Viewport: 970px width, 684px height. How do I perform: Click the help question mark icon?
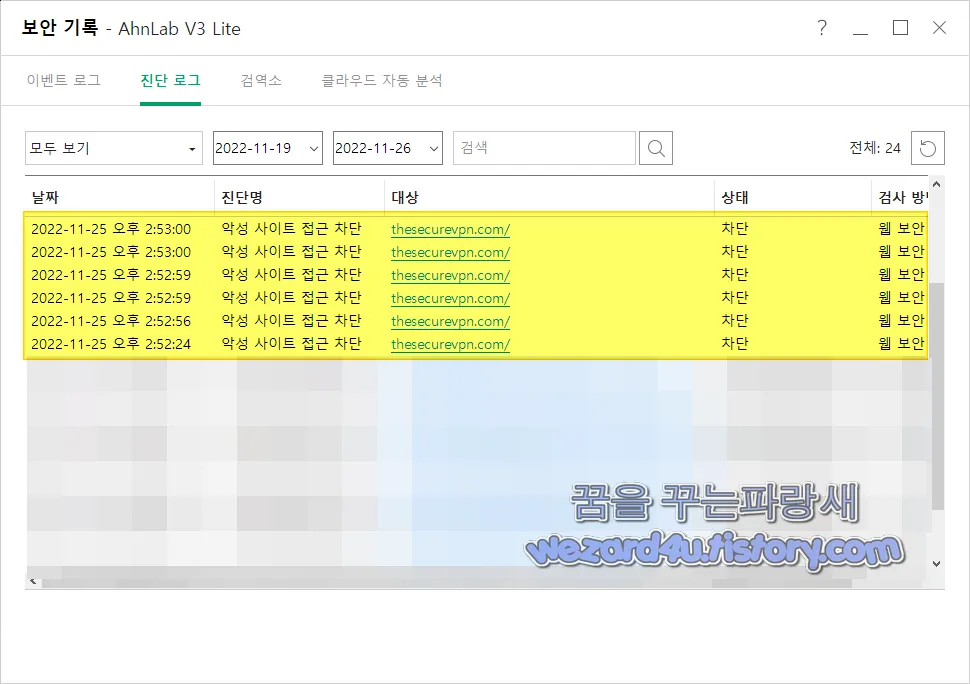(822, 29)
